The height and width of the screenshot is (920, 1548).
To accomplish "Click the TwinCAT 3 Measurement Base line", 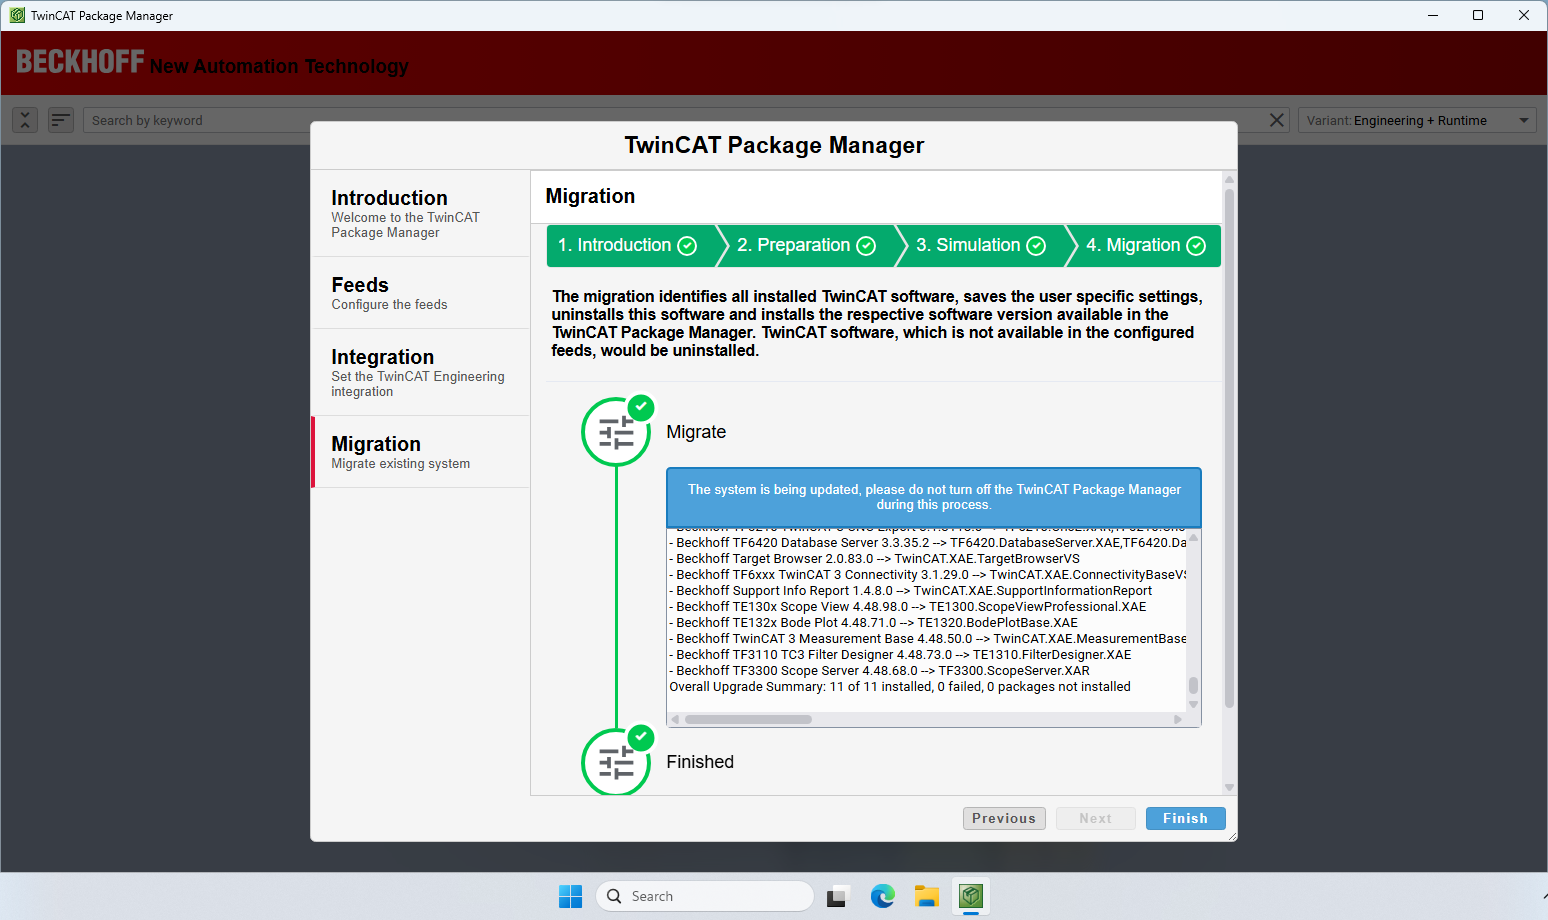I will [928, 639].
